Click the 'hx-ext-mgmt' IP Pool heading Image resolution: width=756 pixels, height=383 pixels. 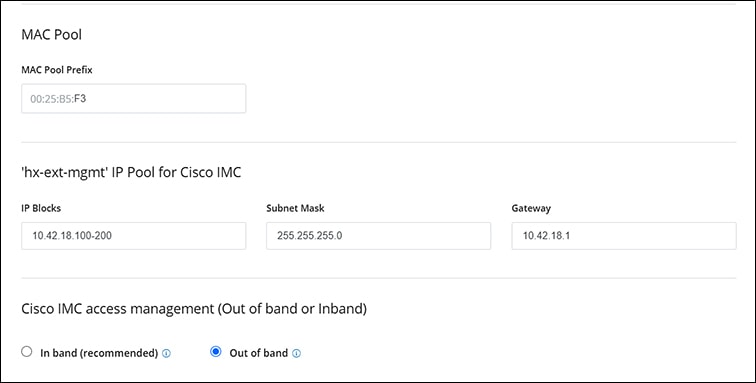coord(131,172)
